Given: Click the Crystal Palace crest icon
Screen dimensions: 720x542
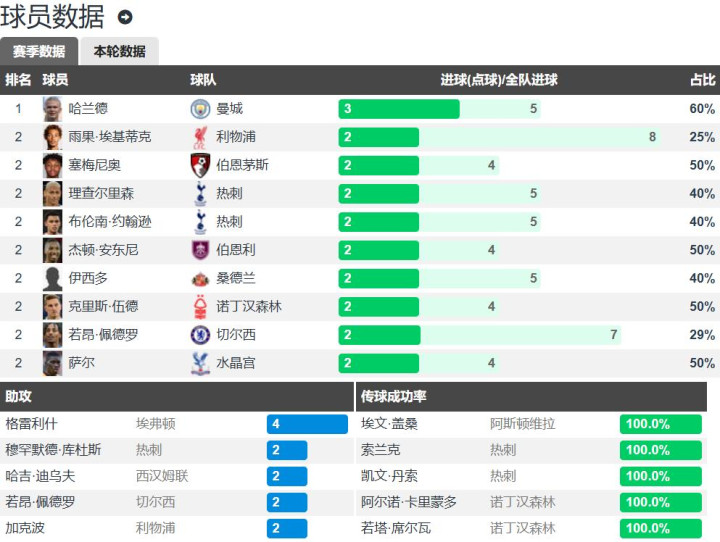Looking at the screenshot, I should click(x=199, y=363).
